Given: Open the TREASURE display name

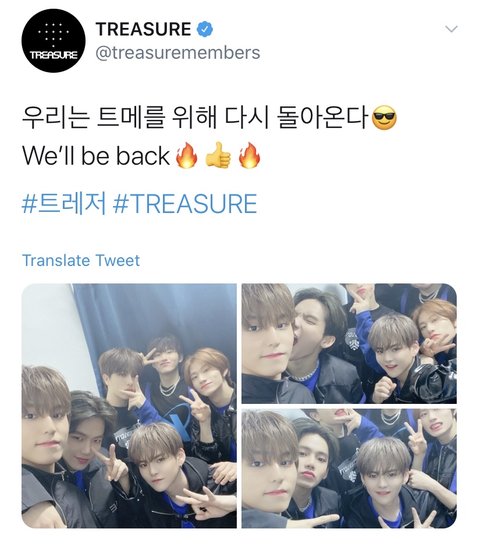Looking at the screenshot, I should [144, 29].
